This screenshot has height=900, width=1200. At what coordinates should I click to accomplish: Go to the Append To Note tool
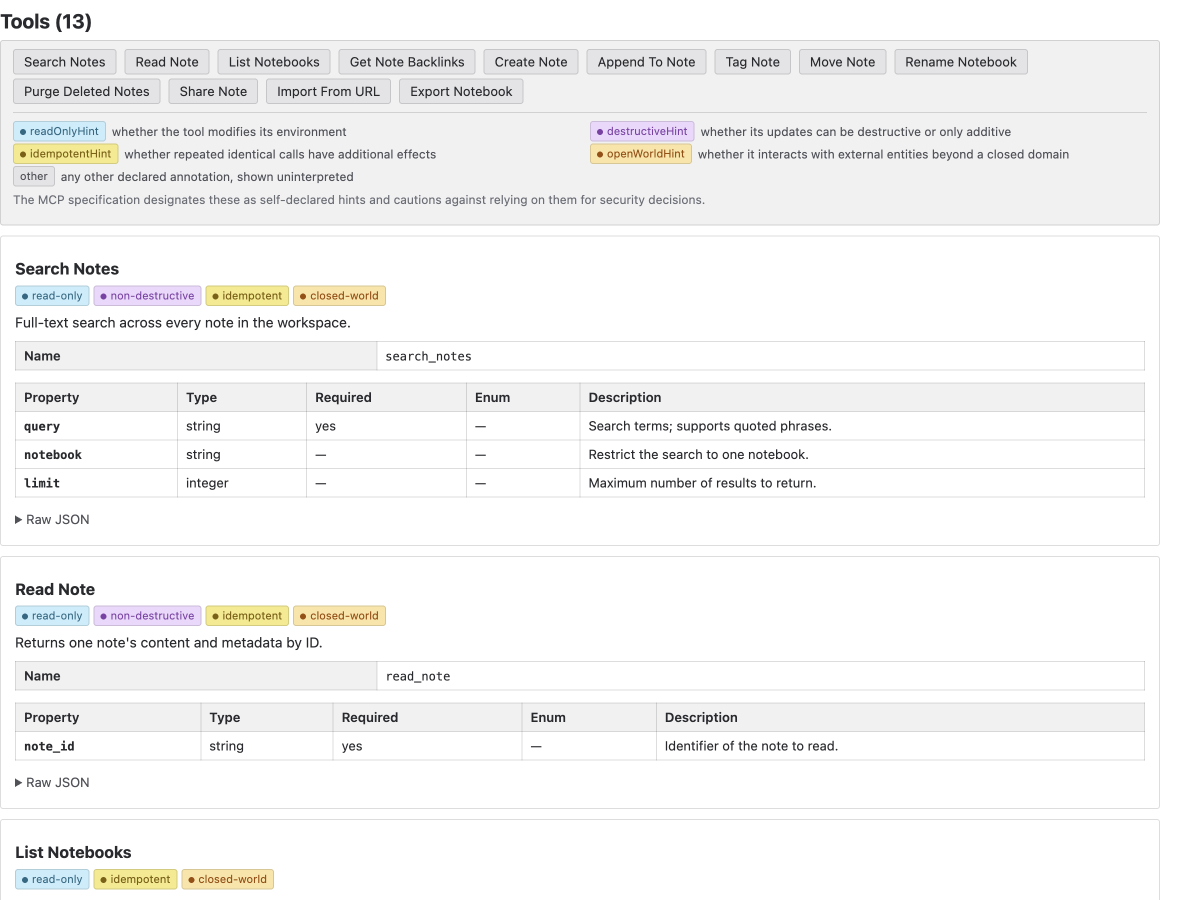[646, 62]
